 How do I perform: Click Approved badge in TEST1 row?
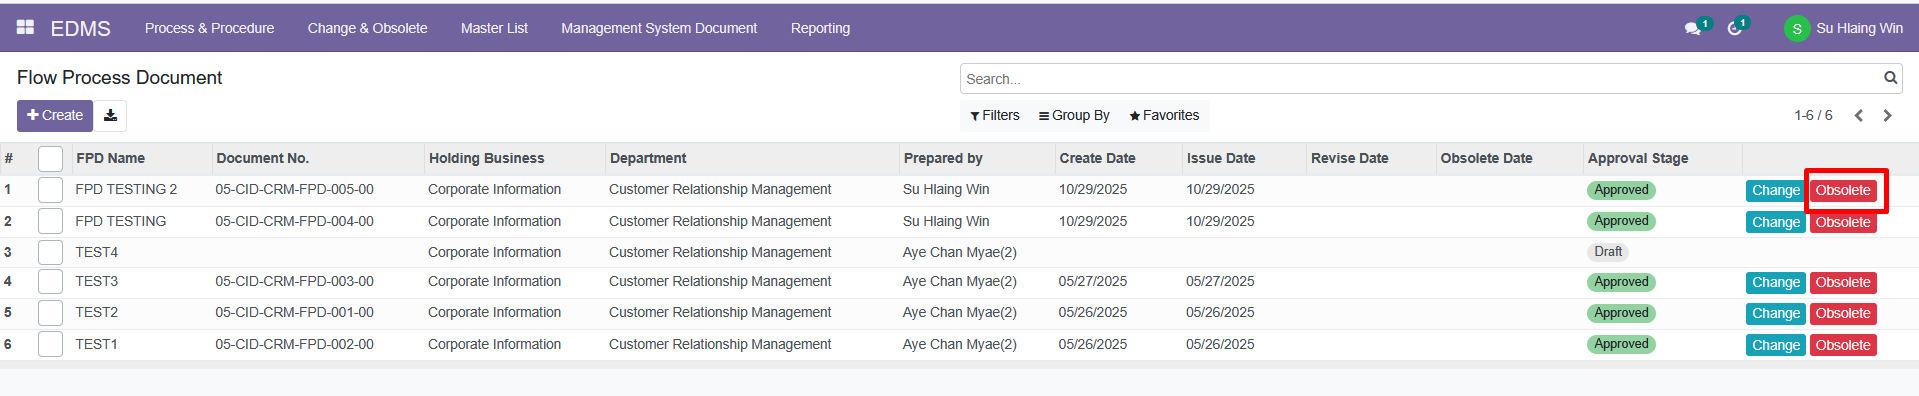click(x=1621, y=344)
